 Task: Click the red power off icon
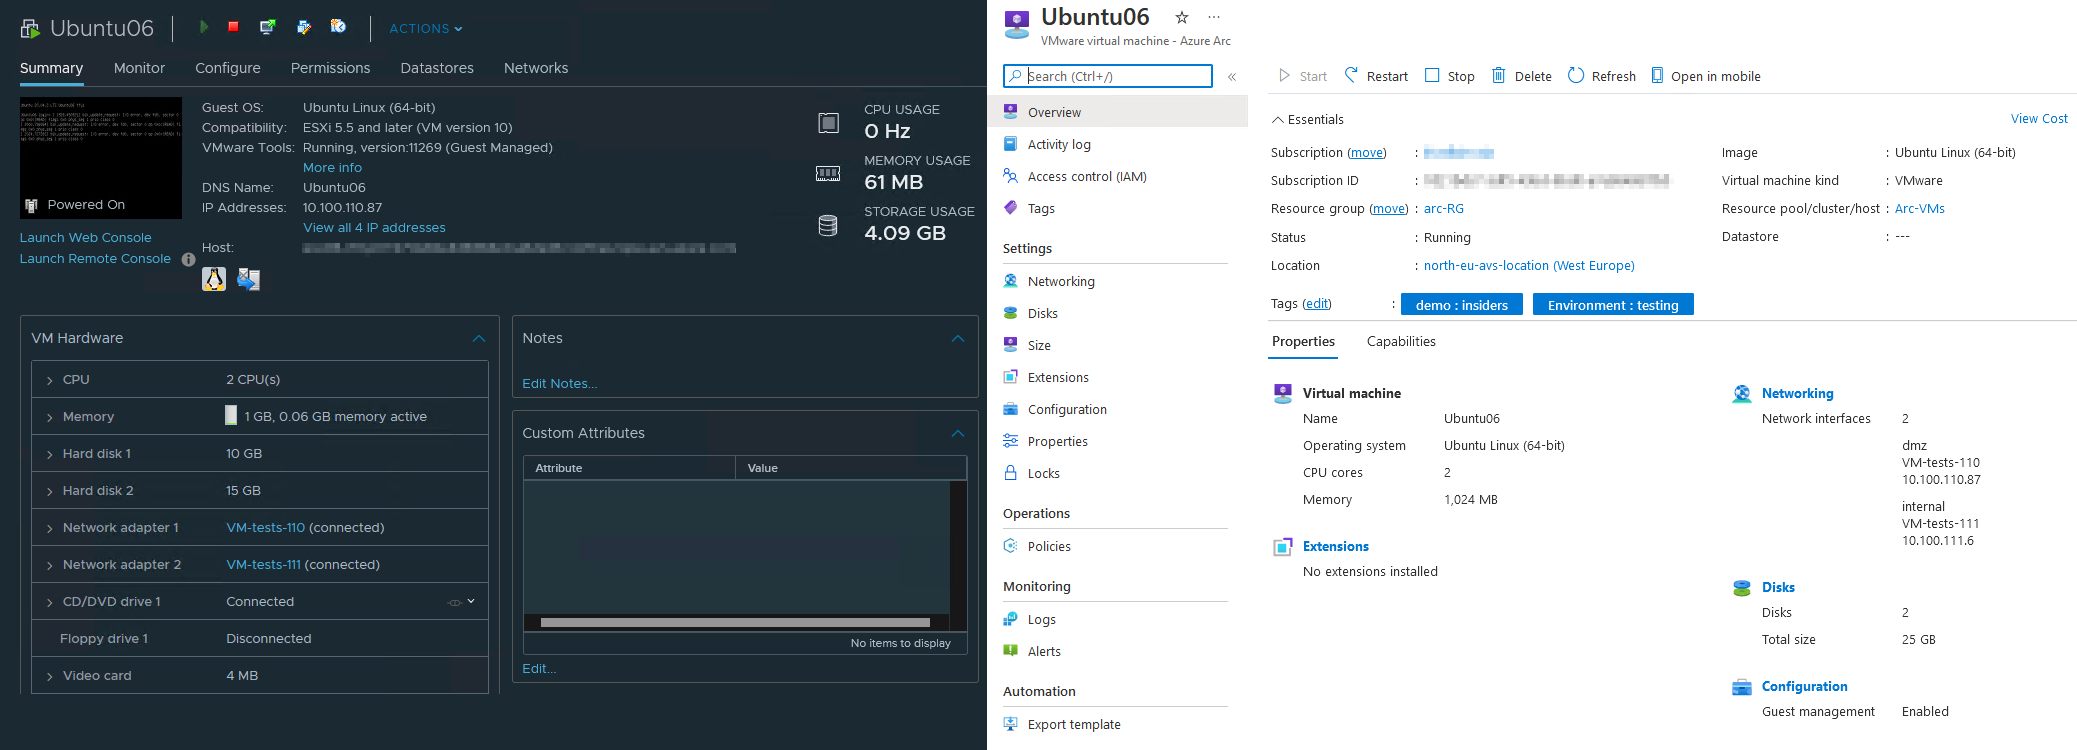click(x=233, y=27)
